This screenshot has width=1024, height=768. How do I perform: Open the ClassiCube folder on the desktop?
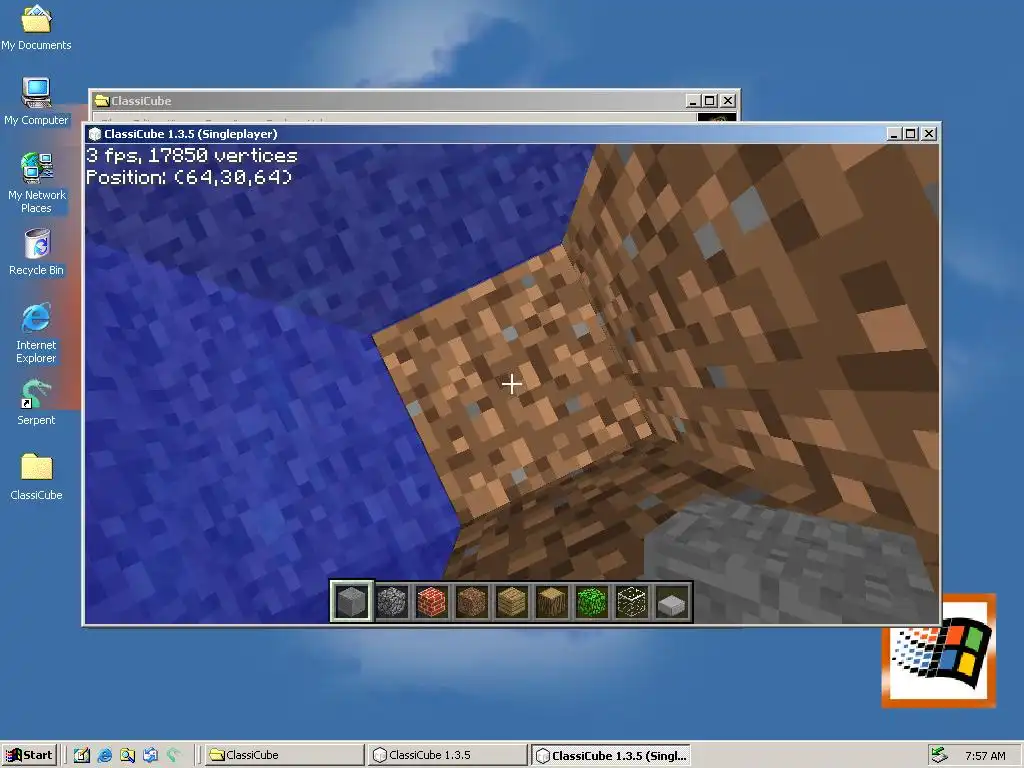(36, 477)
